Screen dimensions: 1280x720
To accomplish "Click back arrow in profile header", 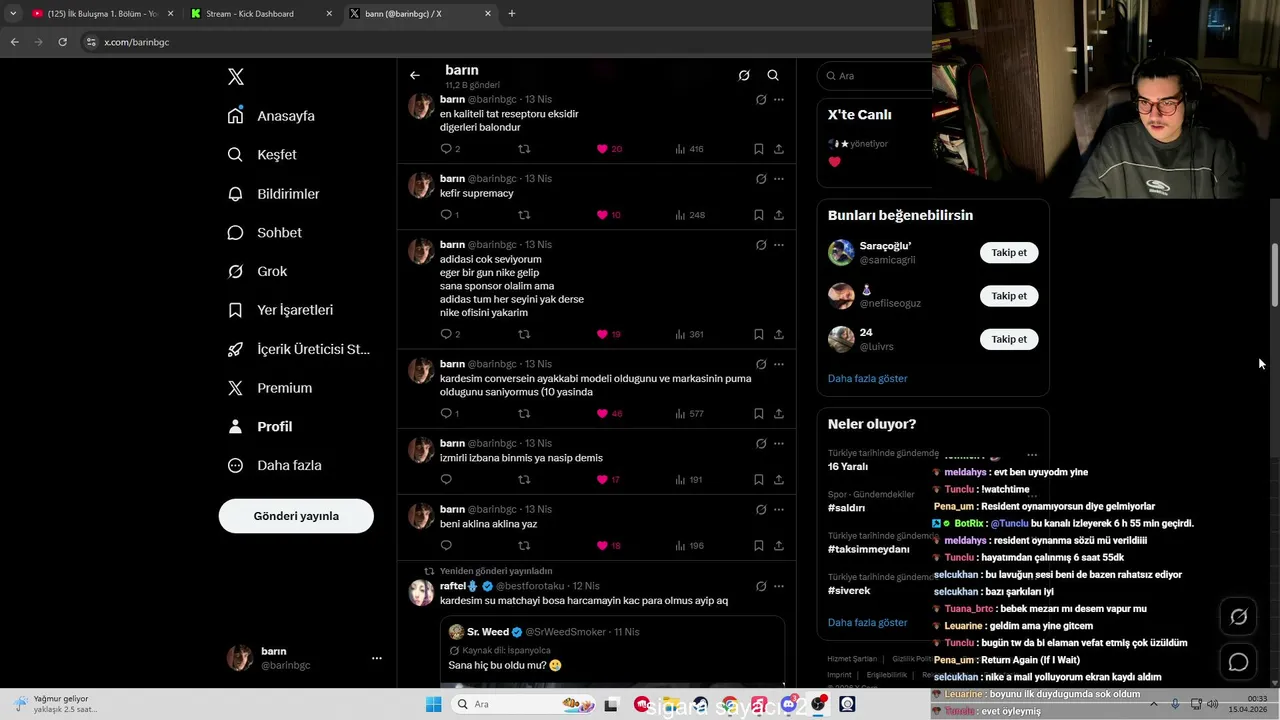I will (x=414, y=75).
